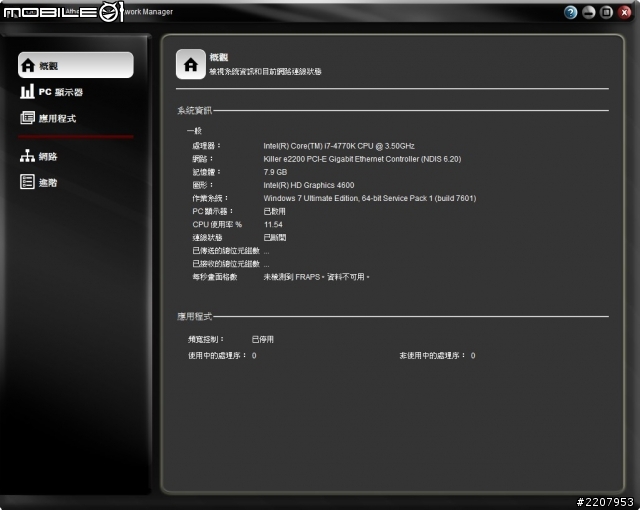Viewport: 640px width, 510px height.
Task: Open the 網路 network settings page
Action: 48,156
